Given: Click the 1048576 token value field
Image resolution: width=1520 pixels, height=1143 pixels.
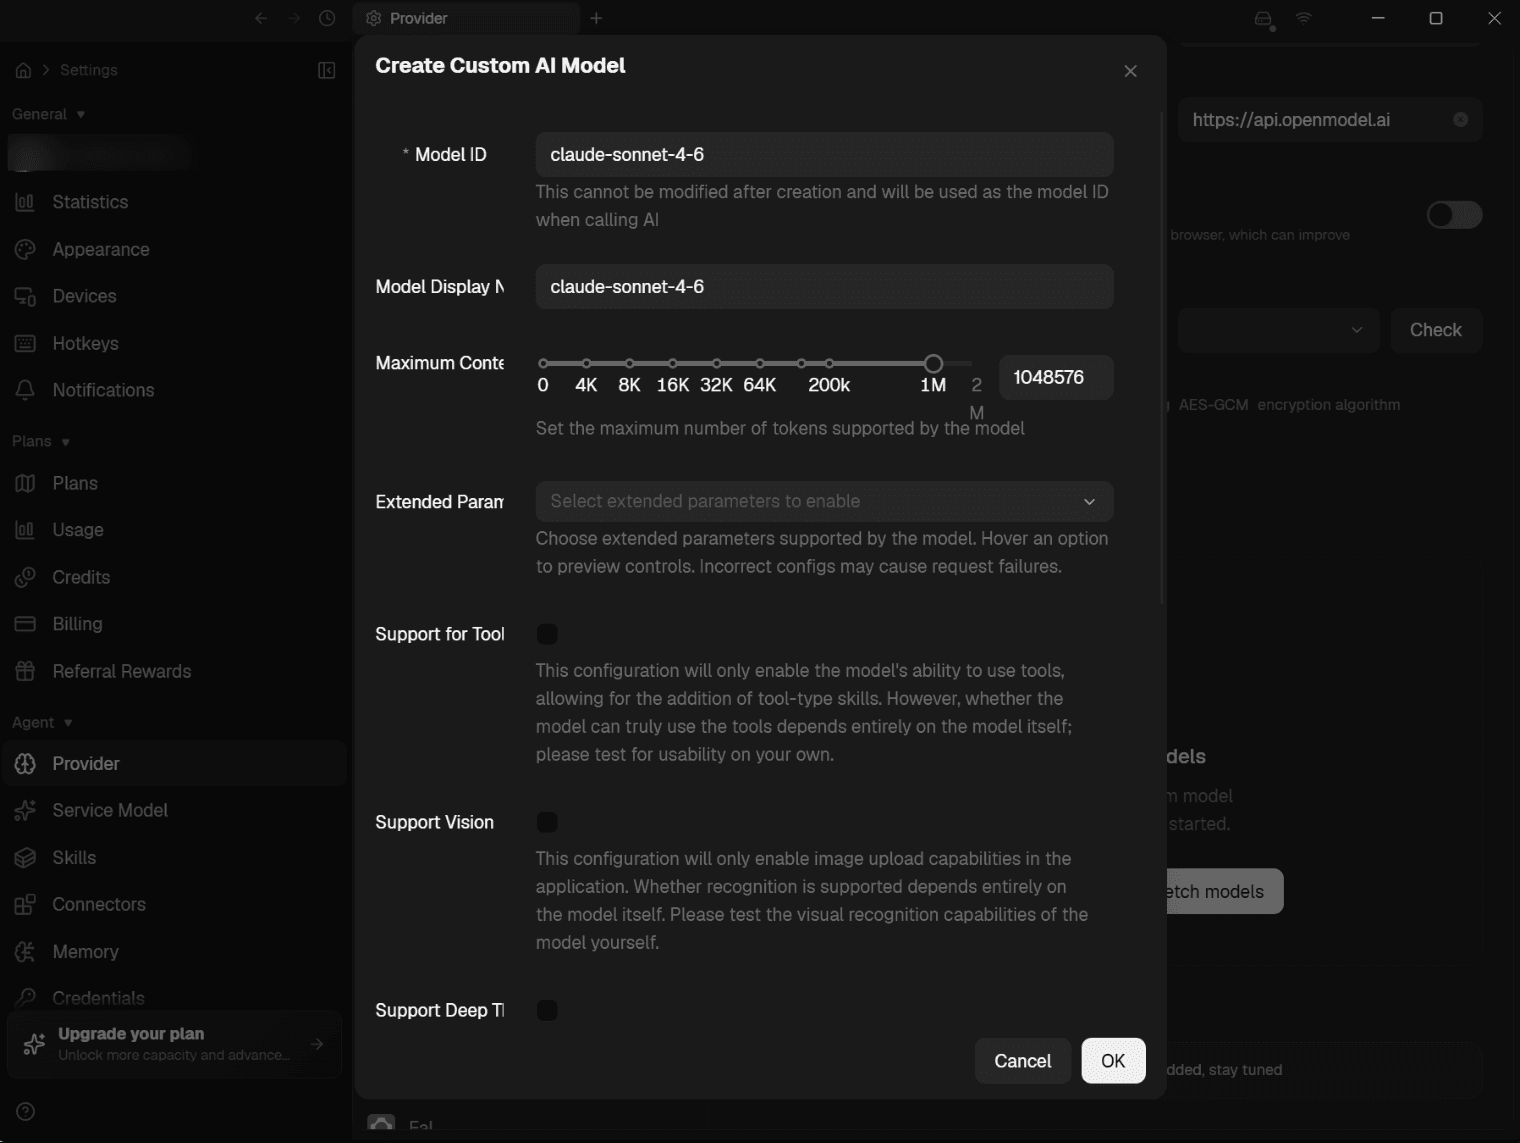Looking at the screenshot, I should click(1056, 377).
